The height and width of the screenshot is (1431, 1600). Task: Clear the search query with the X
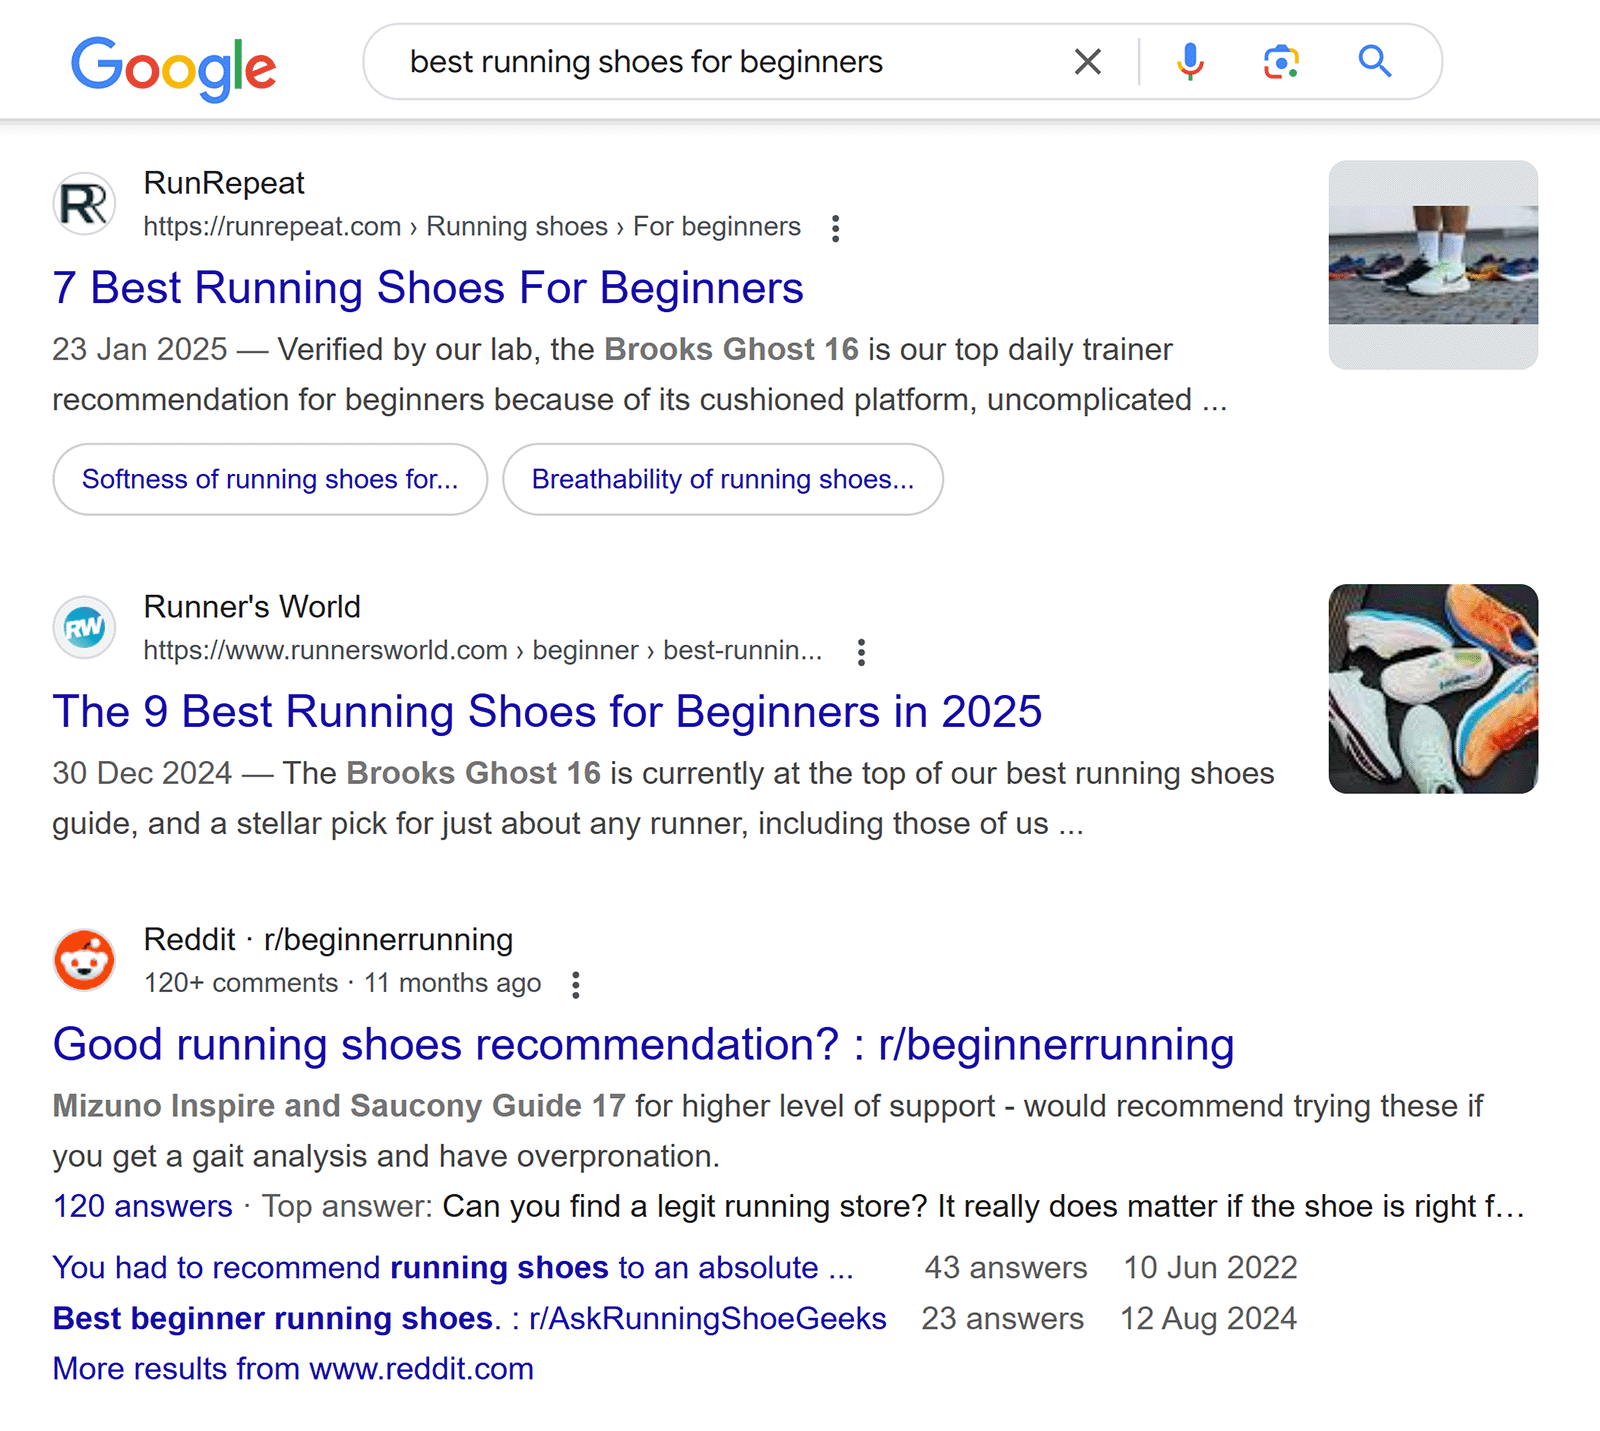pos(1088,61)
